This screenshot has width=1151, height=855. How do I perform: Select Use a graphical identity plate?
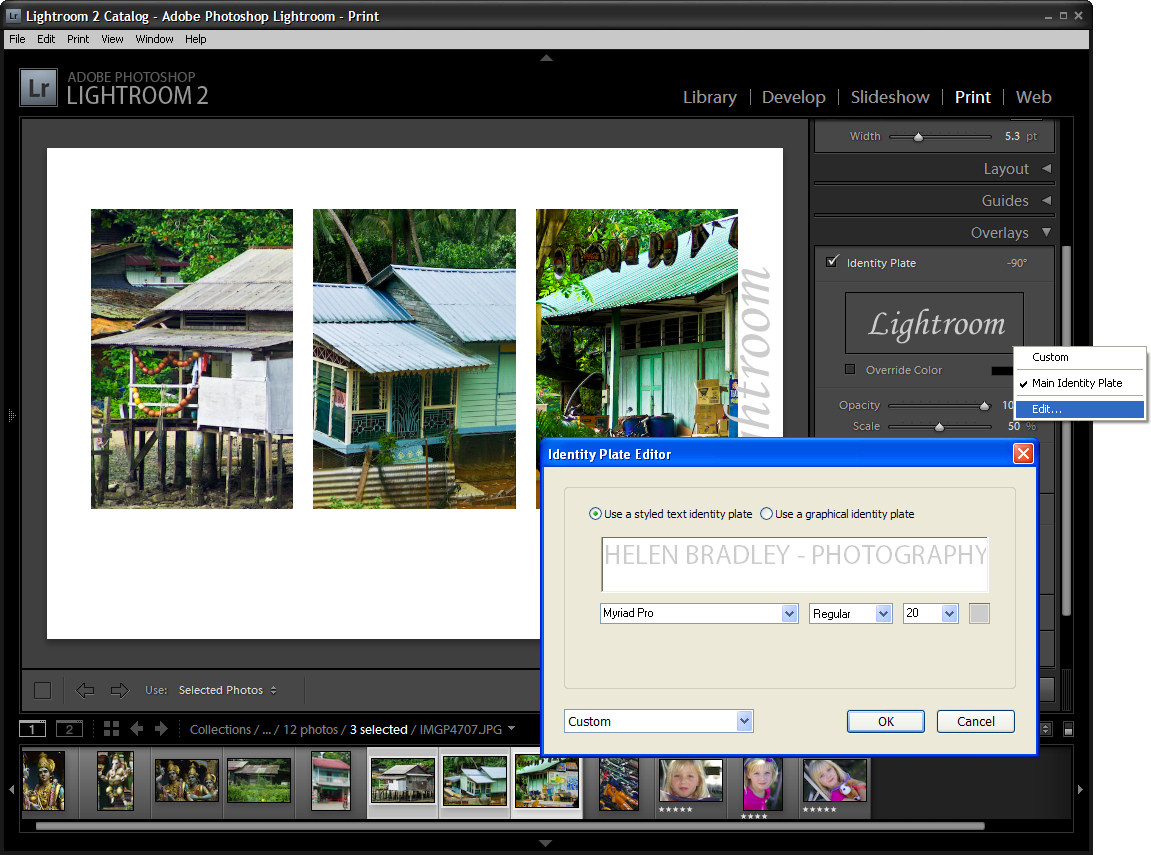pyautogui.click(x=766, y=514)
